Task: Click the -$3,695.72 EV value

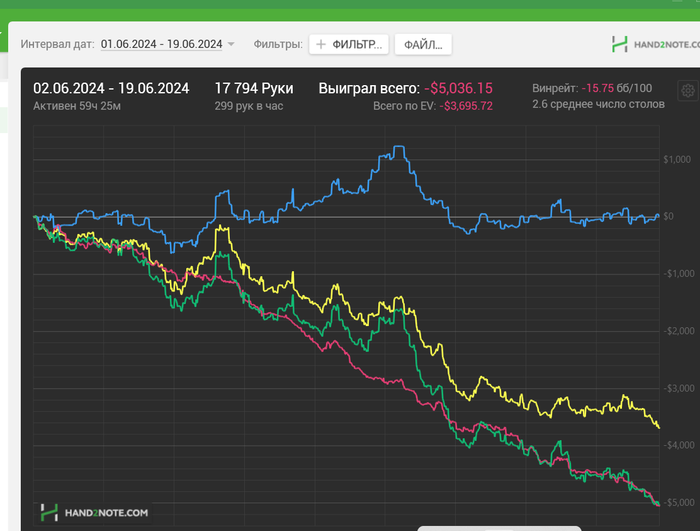Action: click(466, 106)
